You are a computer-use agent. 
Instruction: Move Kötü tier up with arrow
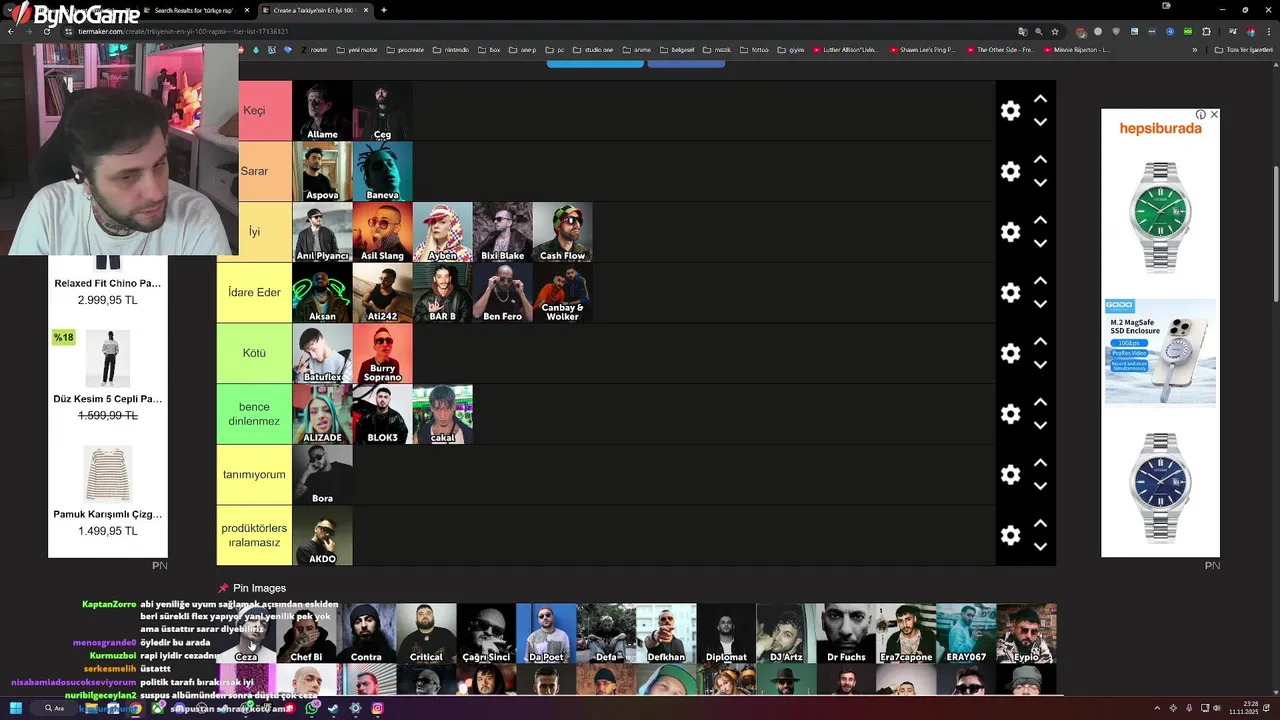point(1040,341)
